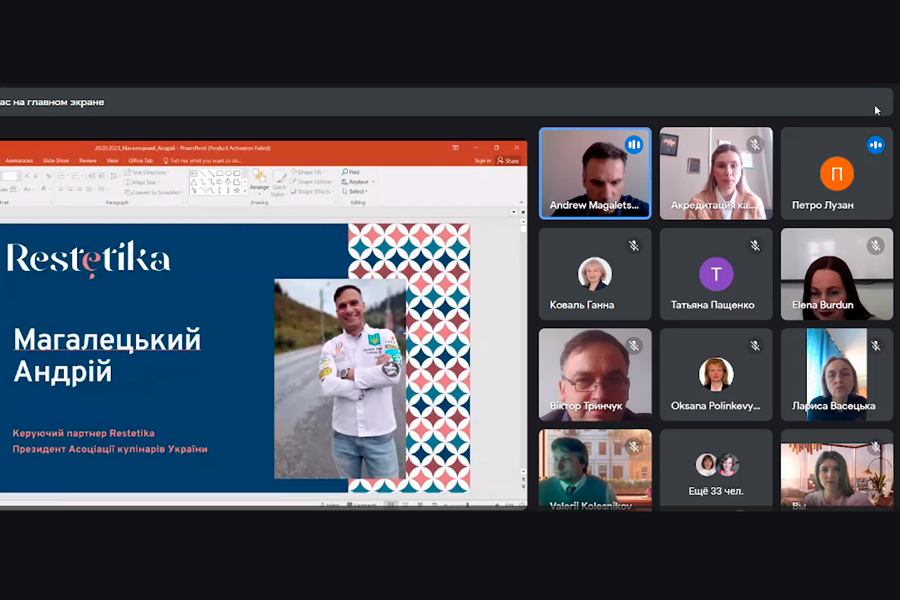Click muted mic icon on Oksana Polinkevy tile
Image resolution: width=900 pixels, height=600 pixels.
pyautogui.click(x=755, y=346)
